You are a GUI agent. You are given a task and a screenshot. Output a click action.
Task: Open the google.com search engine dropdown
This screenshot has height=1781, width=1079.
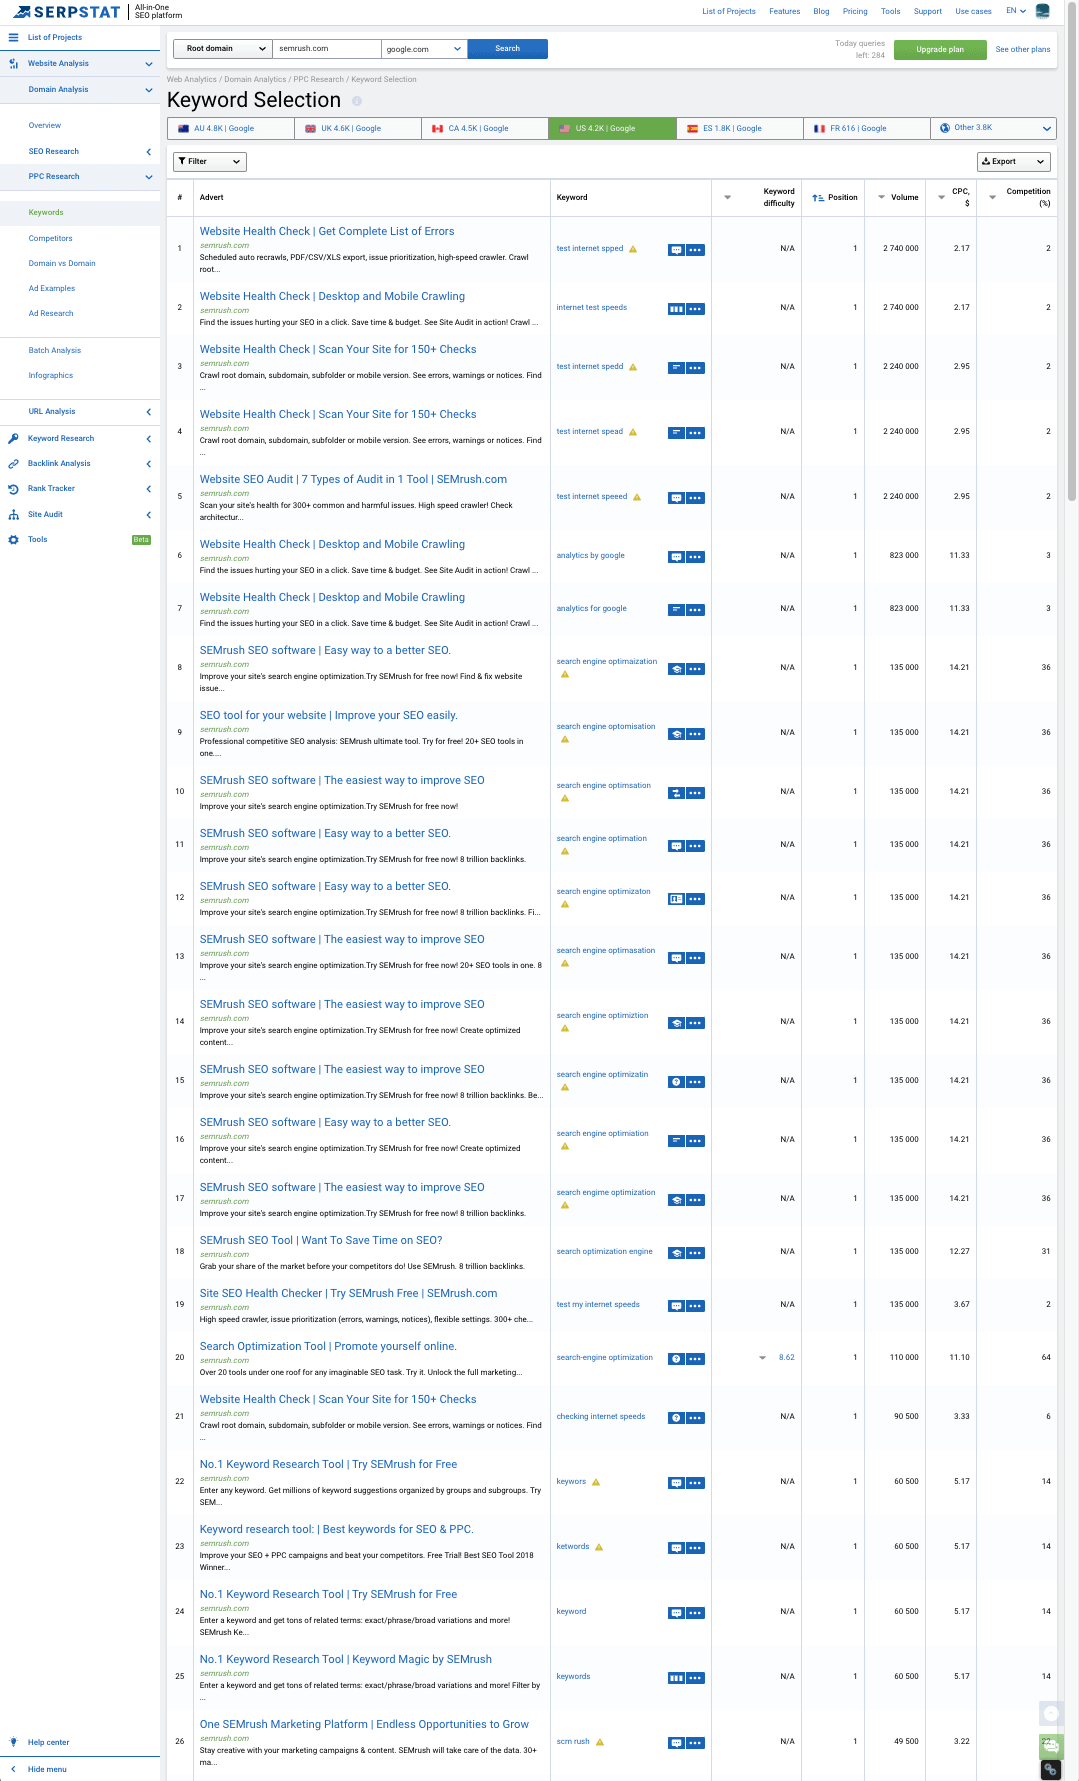click(424, 49)
